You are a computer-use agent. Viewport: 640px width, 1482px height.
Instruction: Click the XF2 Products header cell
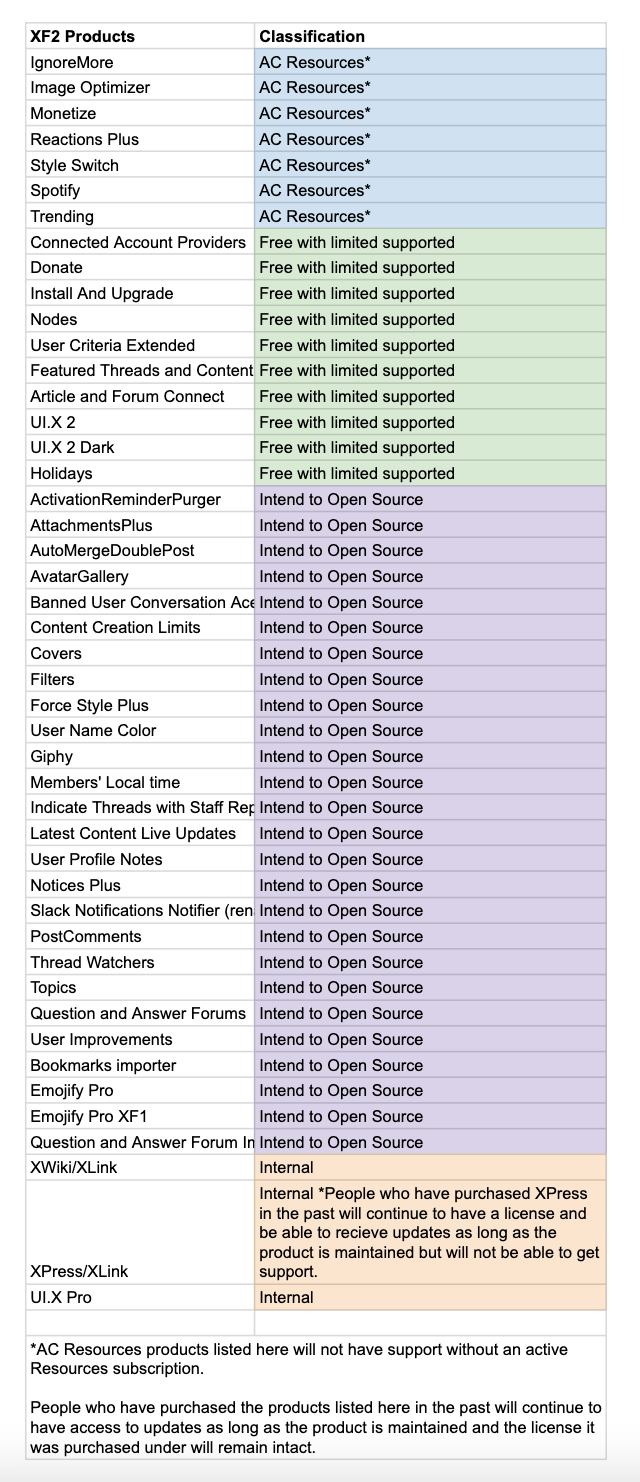[x=83, y=36]
